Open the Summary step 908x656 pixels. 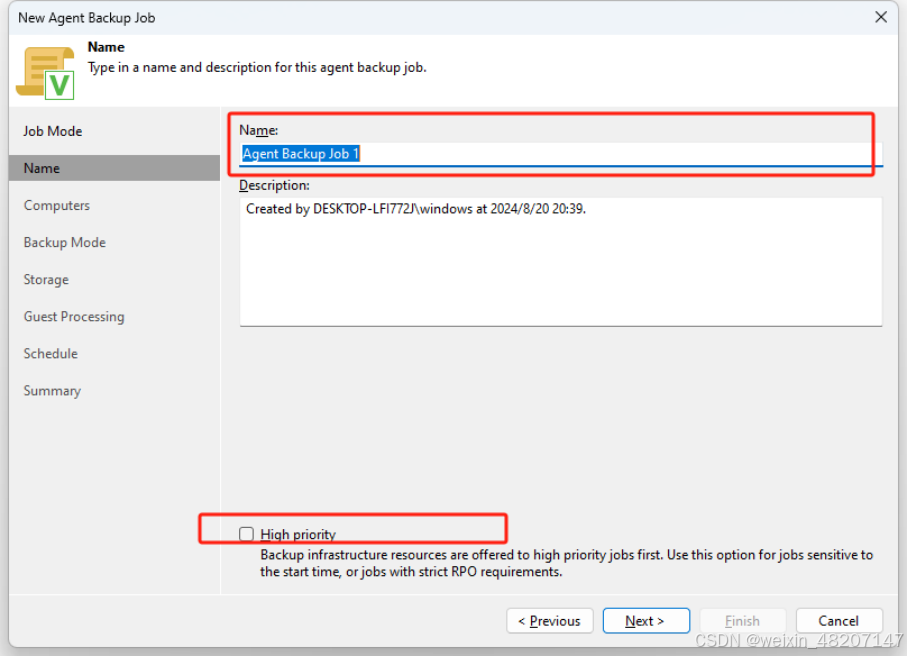(52, 391)
